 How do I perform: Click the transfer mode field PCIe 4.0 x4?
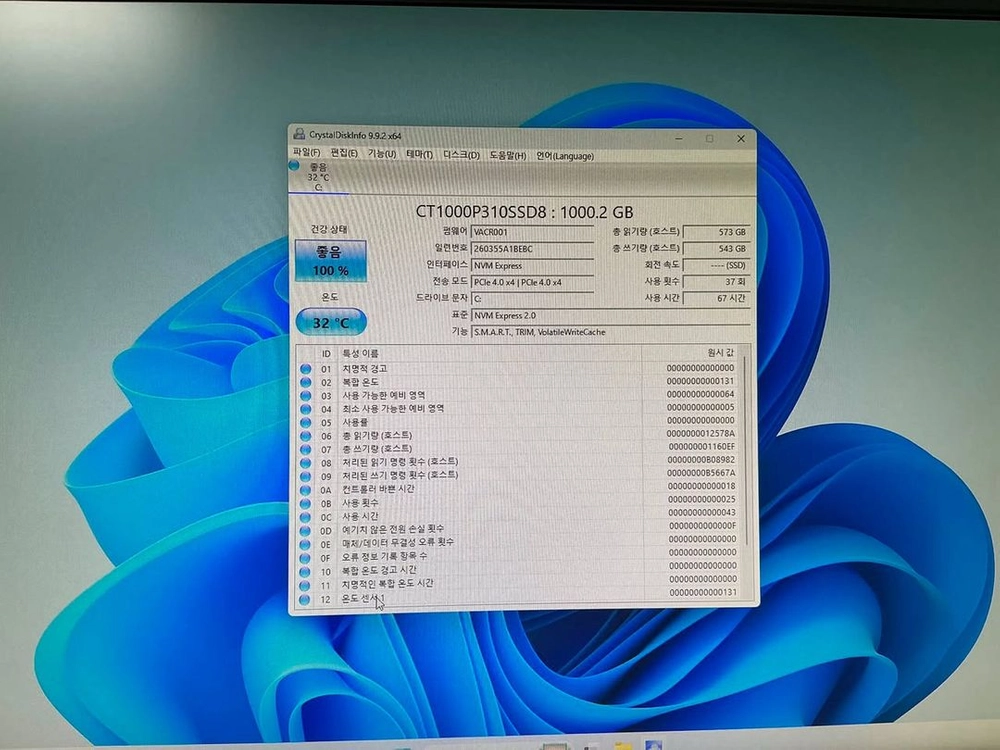click(533, 282)
